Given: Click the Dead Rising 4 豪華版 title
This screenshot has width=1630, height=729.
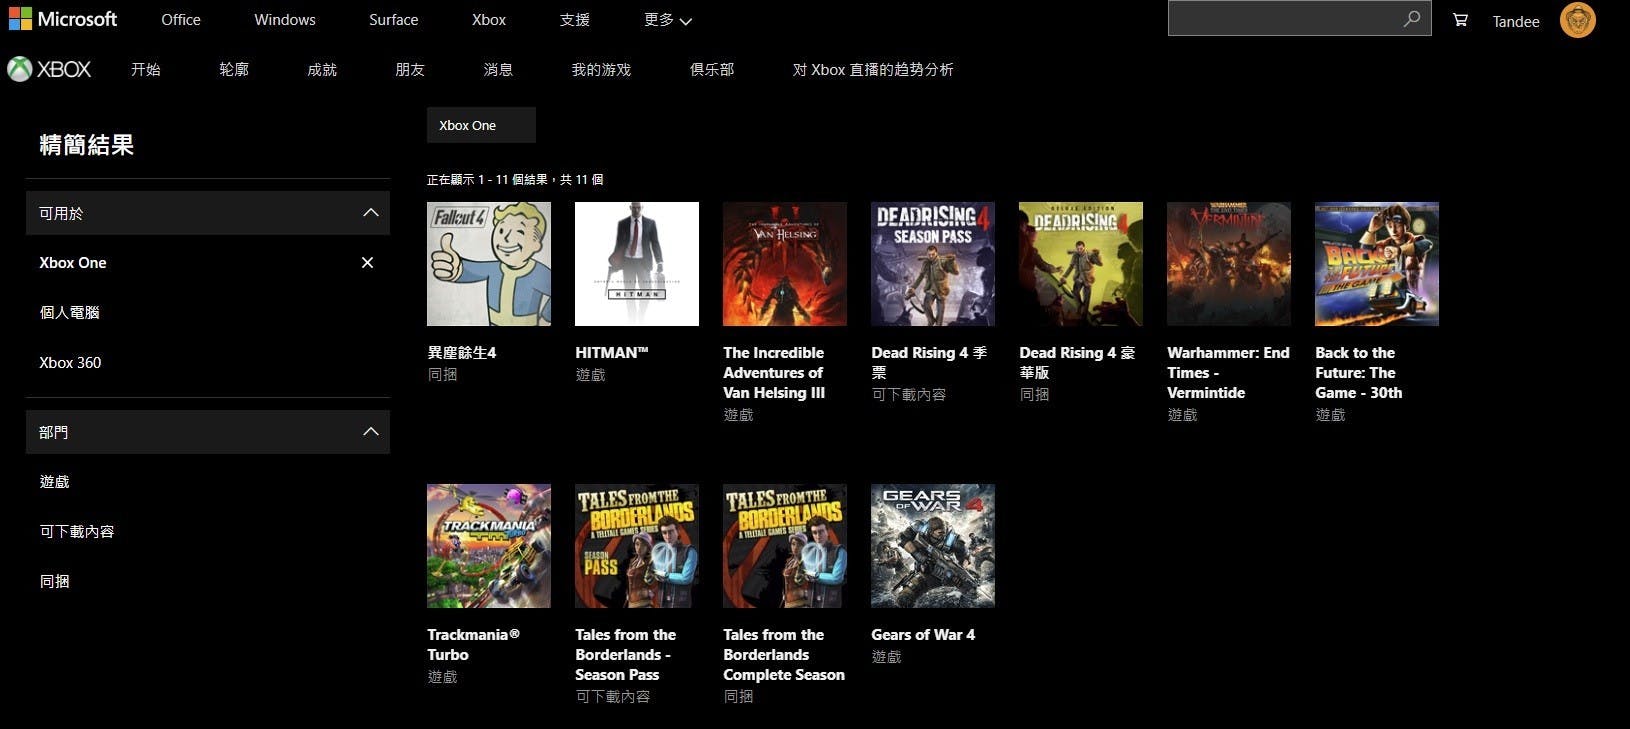Looking at the screenshot, I should (x=1077, y=362).
